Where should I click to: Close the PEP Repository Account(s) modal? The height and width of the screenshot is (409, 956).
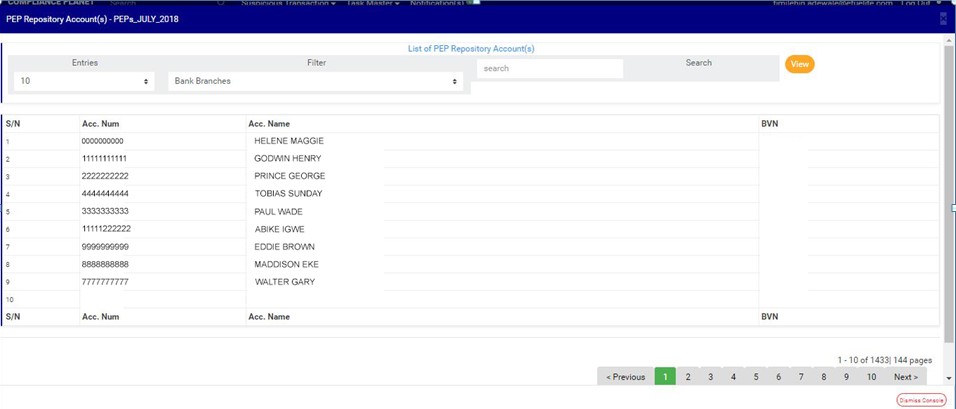(x=943, y=19)
